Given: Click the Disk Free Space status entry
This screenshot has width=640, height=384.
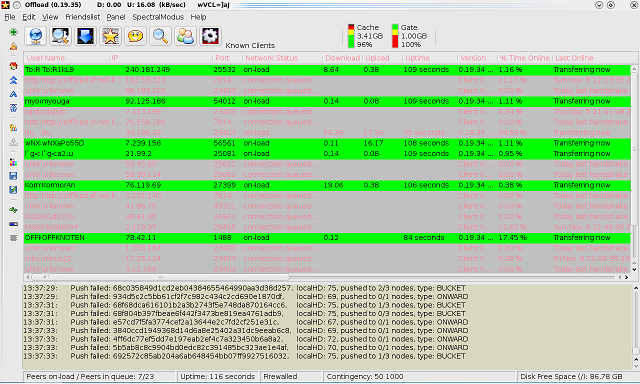Looking at the screenshot, I should (577, 377).
